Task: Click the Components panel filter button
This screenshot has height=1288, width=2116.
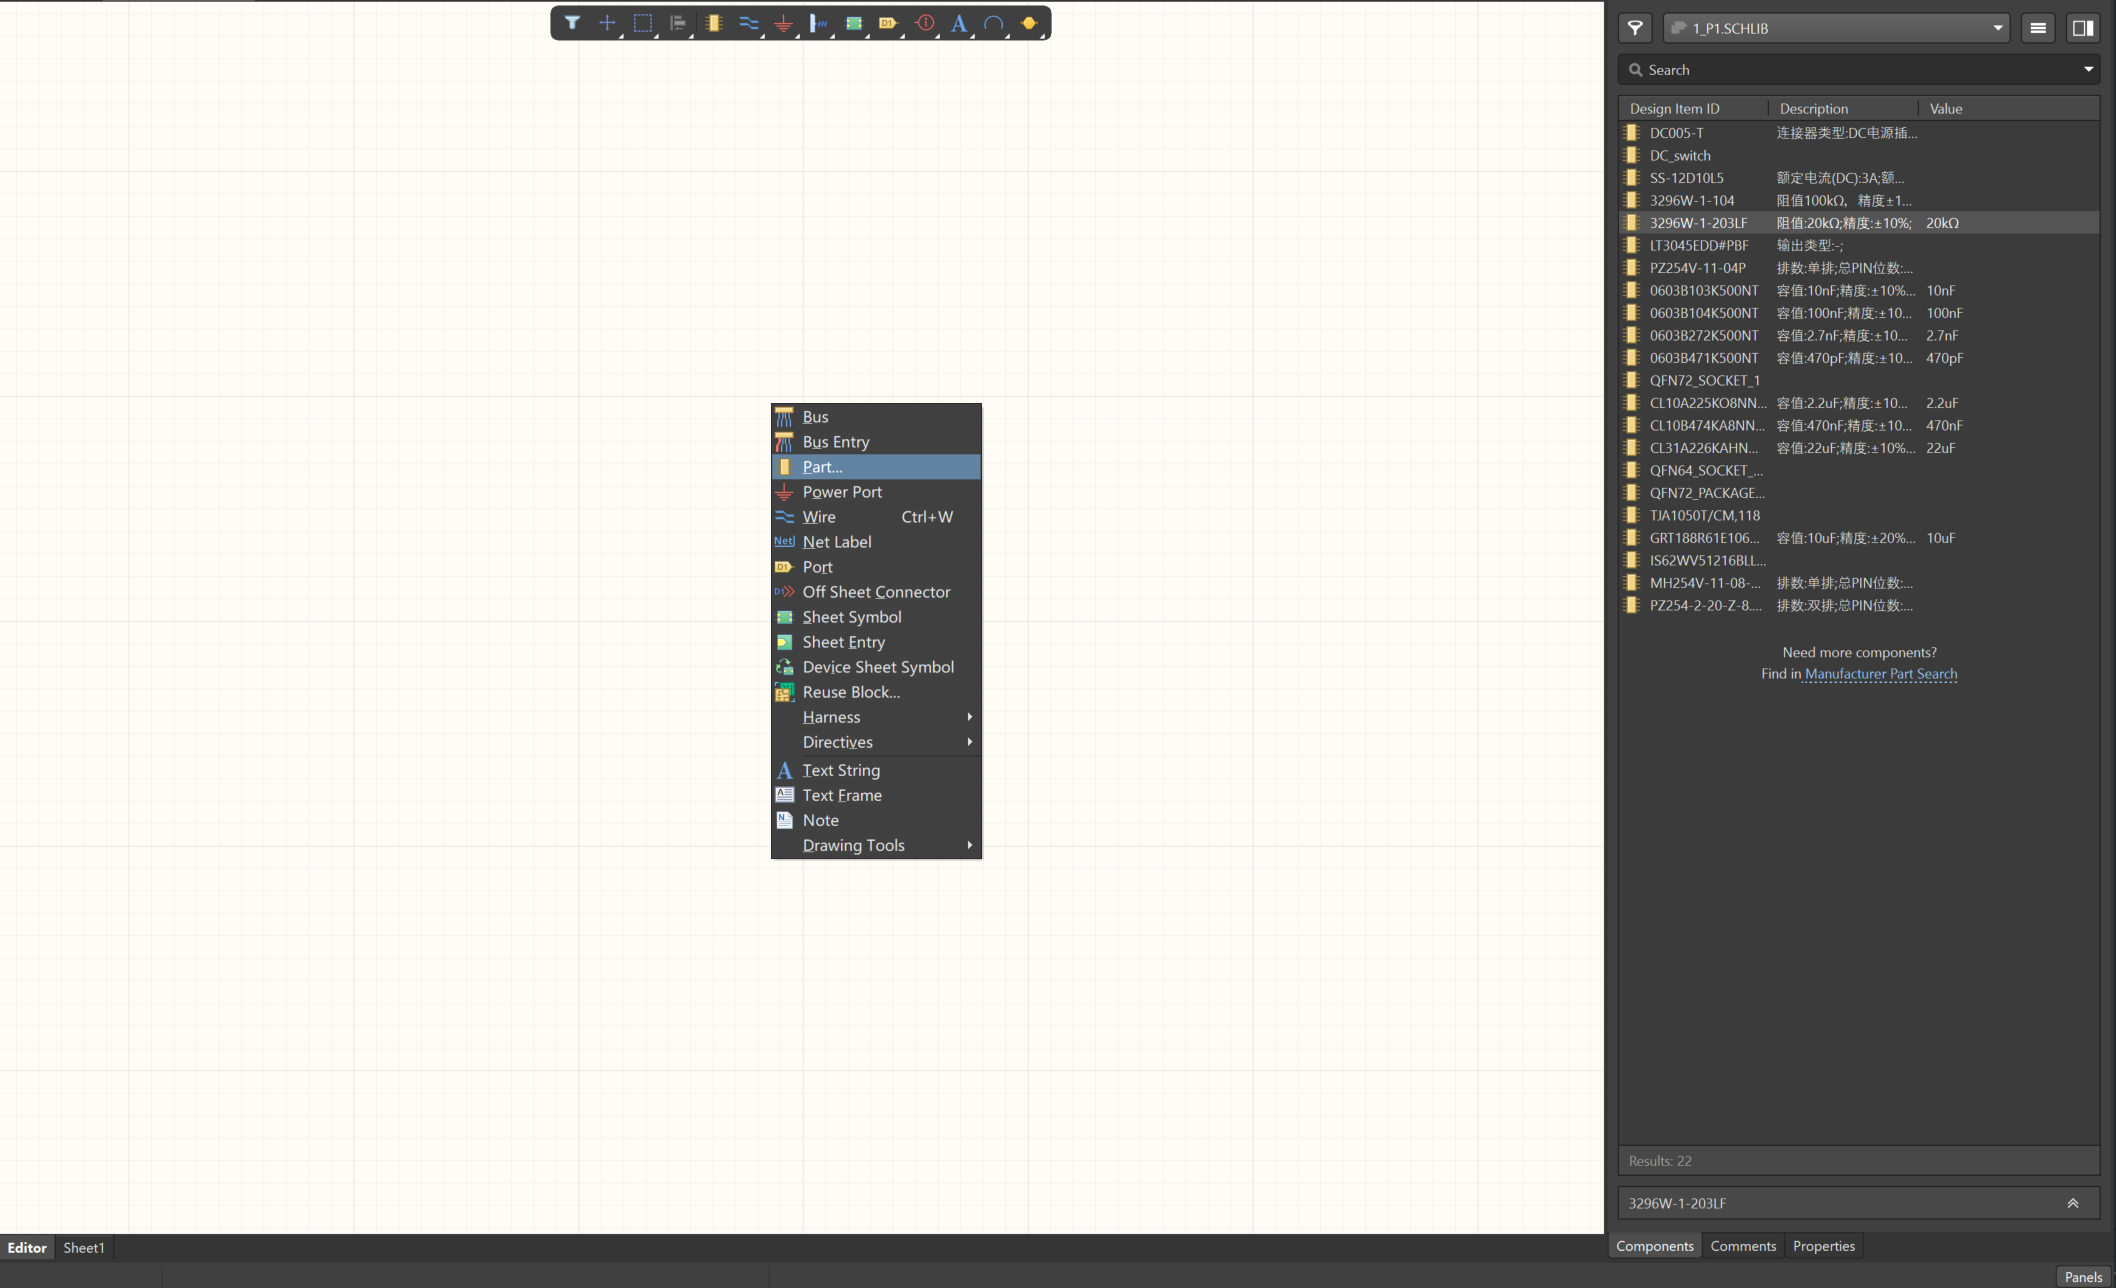Action: 1635,28
